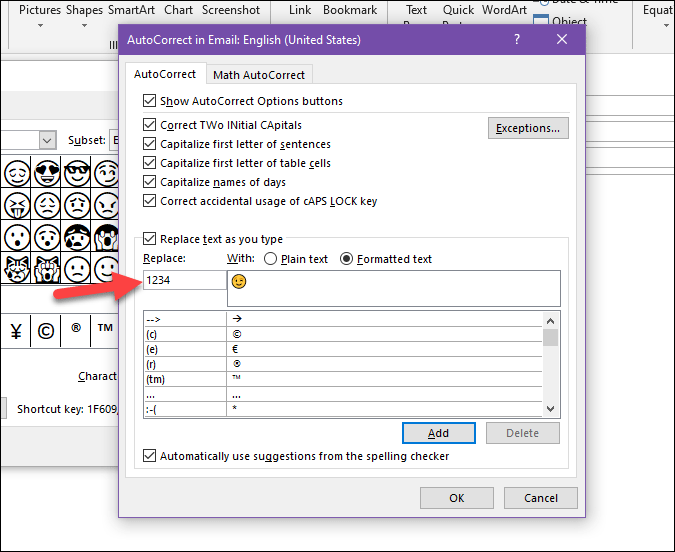This screenshot has height=552, width=675.
Task: Switch to the Math AutoCorrect tab
Action: pos(261,75)
